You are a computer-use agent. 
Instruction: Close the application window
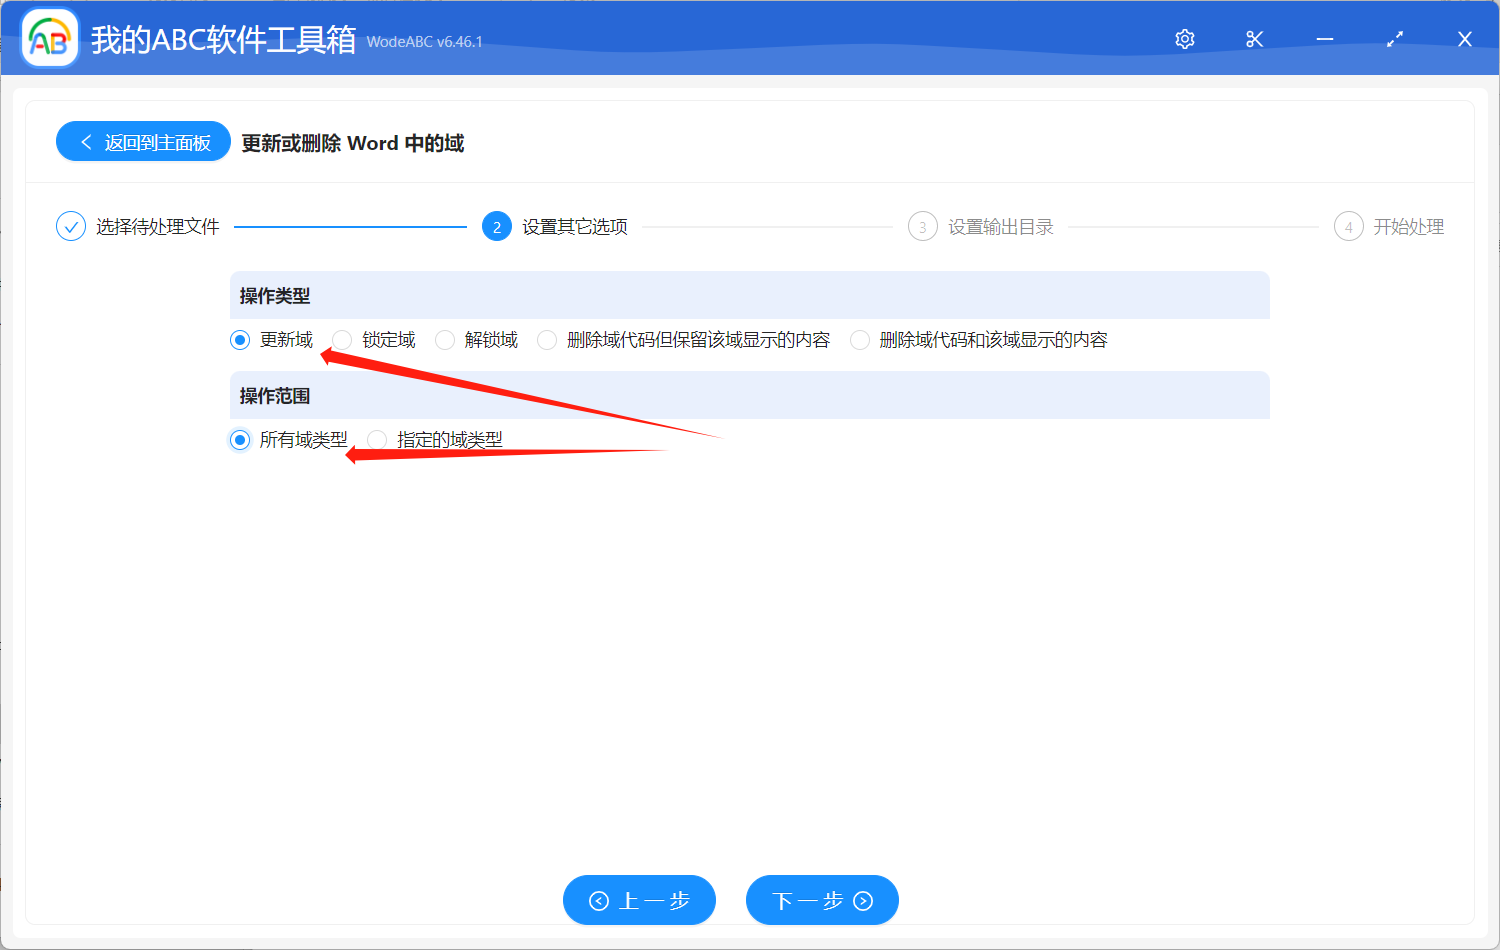(x=1465, y=39)
